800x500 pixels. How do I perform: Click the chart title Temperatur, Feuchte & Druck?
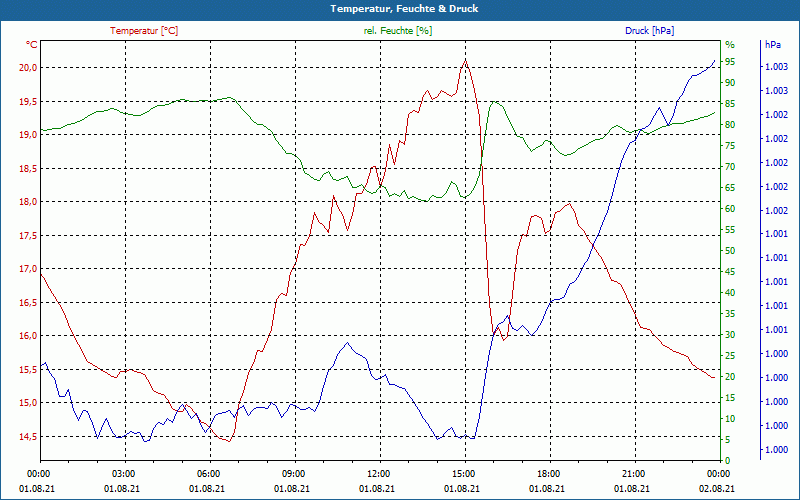pos(404,9)
